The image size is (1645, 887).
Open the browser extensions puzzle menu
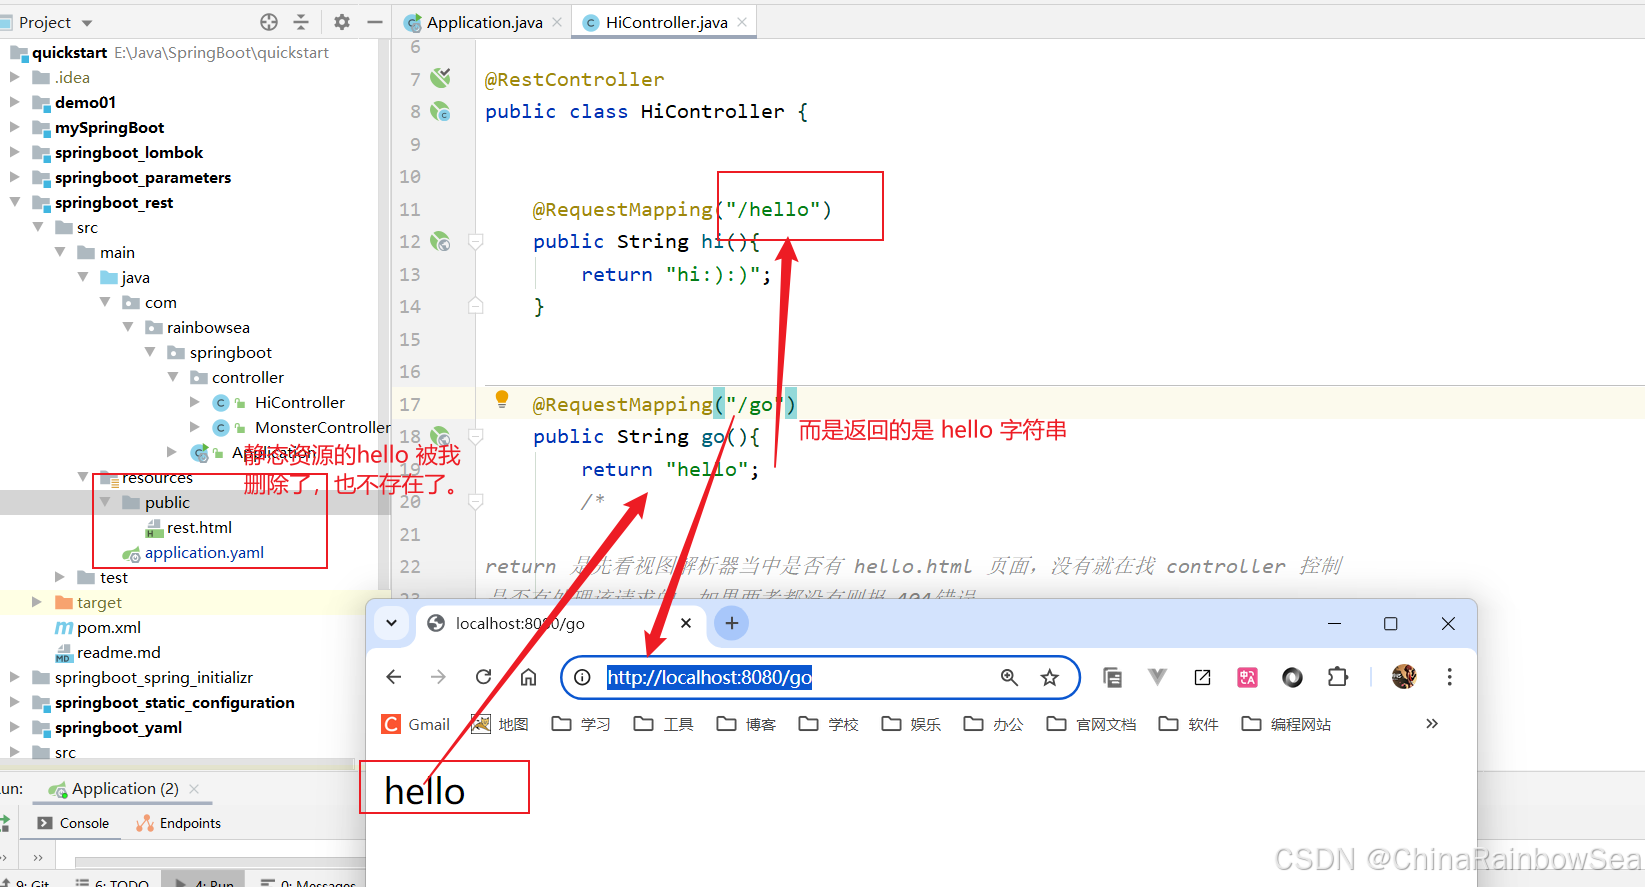click(1338, 677)
